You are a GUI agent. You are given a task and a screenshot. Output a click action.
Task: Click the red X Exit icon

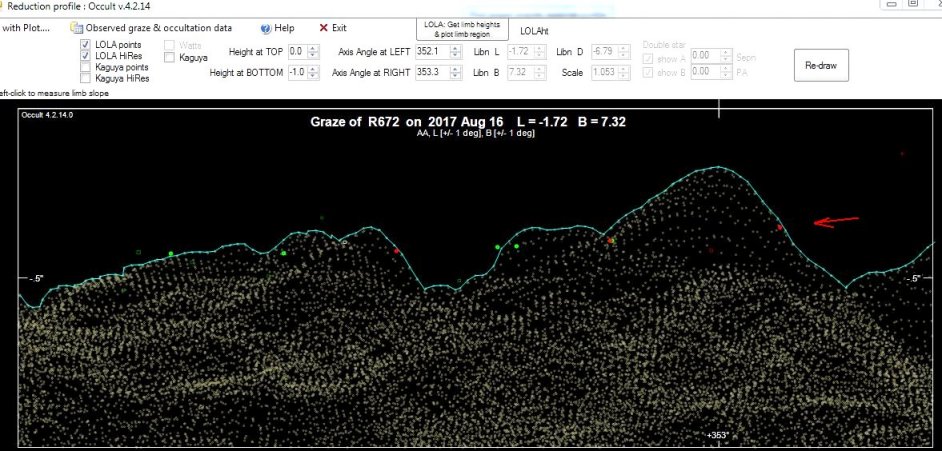(323, 28)
